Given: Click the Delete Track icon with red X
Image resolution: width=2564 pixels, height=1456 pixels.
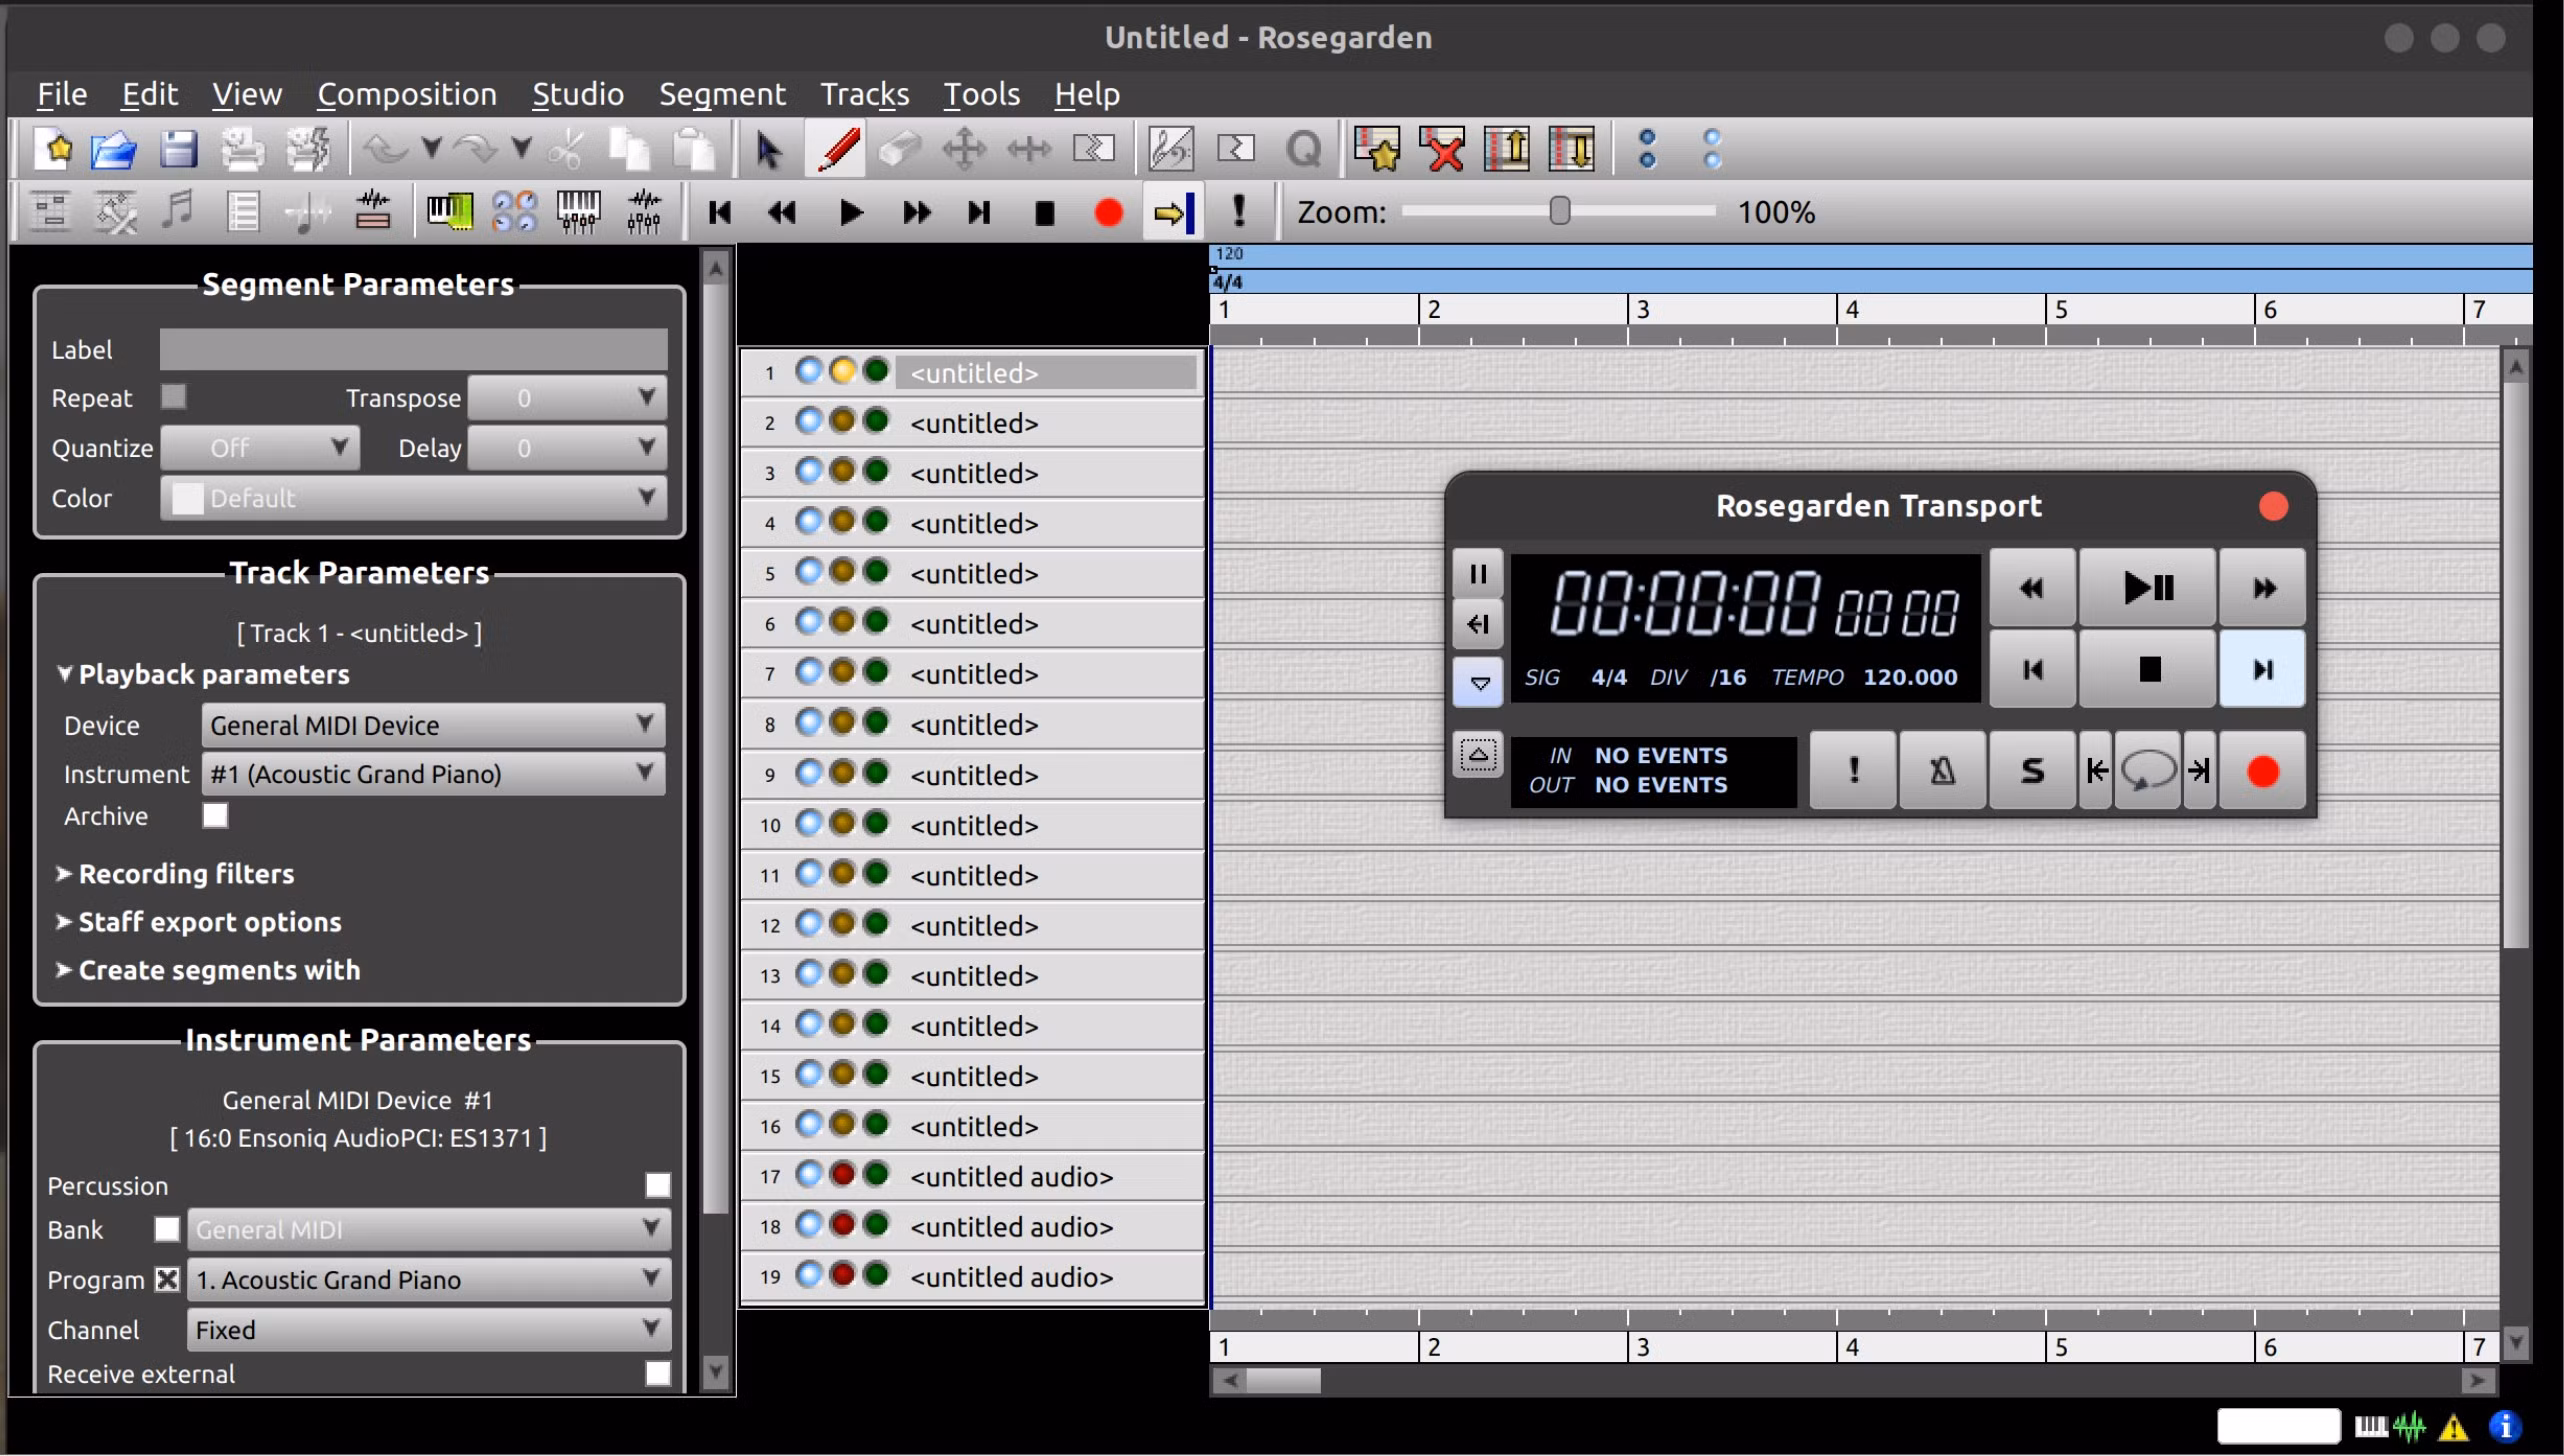Looking at the screenshot, I should click(1443, 150).
